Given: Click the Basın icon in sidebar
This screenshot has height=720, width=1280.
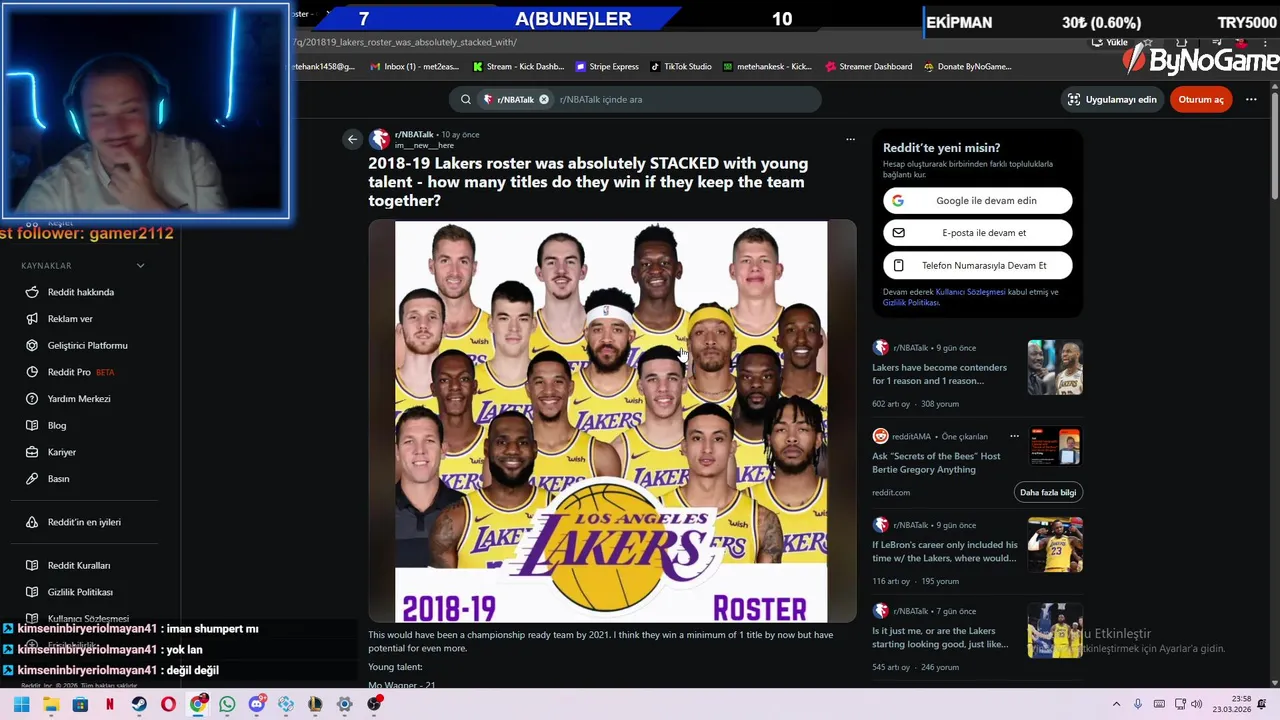Looking at the screenshot, I should (x=32, y=478).
